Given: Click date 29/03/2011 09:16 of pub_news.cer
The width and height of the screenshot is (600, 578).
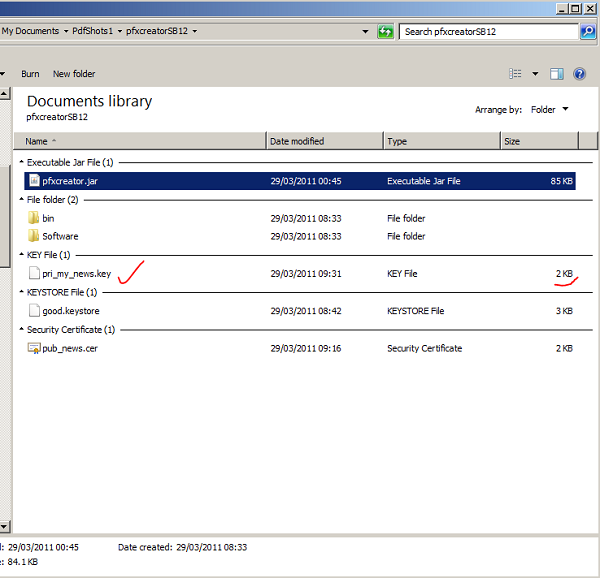Looking at the screenshot, I should pos(306,348).
